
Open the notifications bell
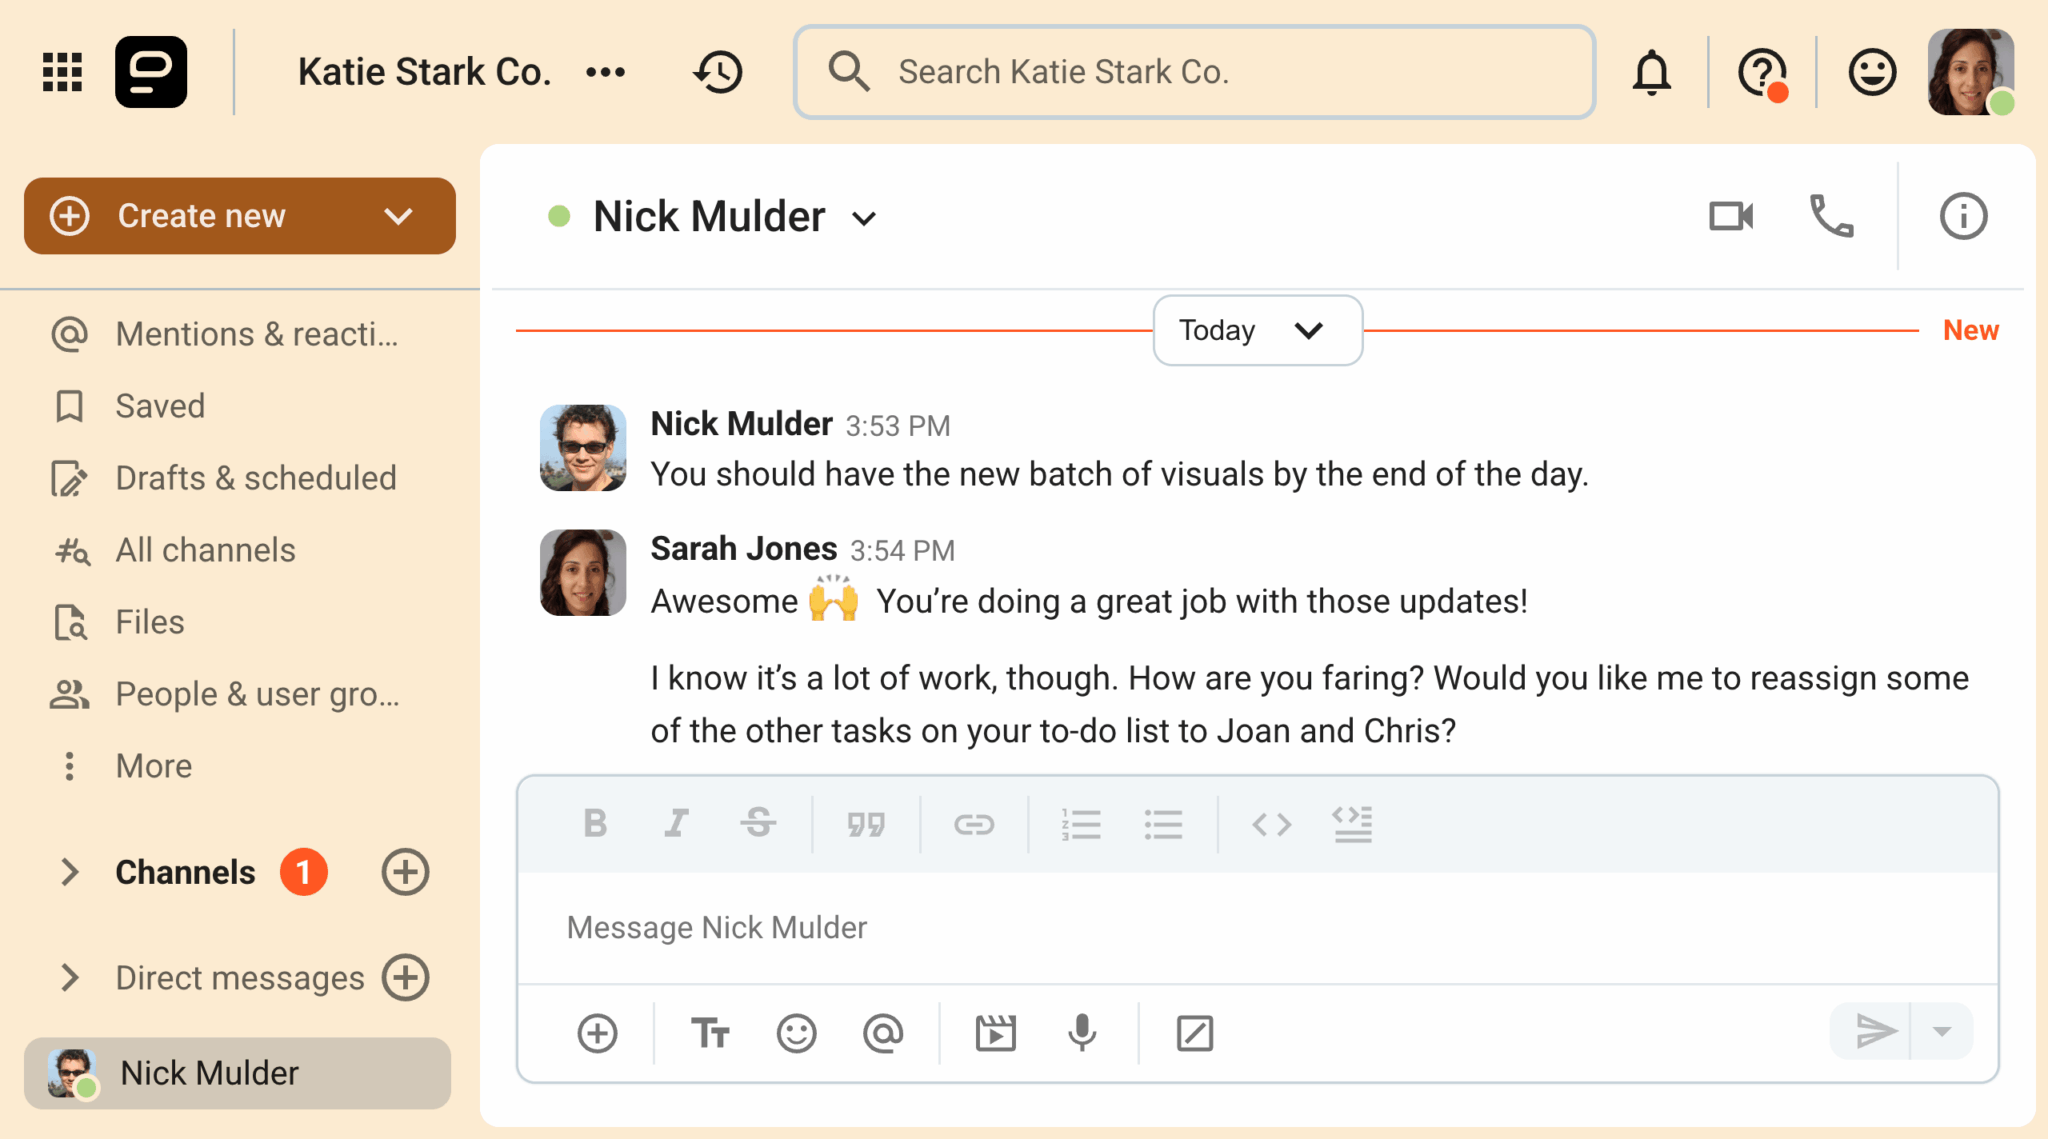pyautogui.click(x=1652, y=72)
